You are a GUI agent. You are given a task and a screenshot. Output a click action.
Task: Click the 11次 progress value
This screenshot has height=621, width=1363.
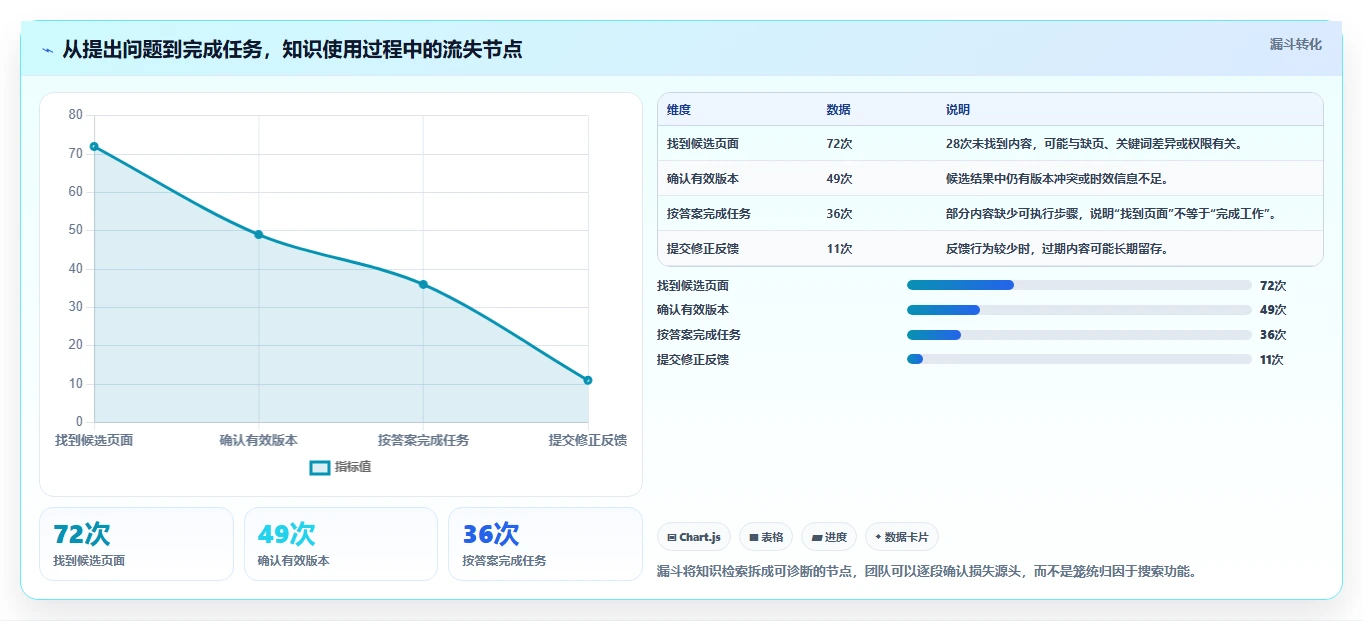(x=1272, y=359)
